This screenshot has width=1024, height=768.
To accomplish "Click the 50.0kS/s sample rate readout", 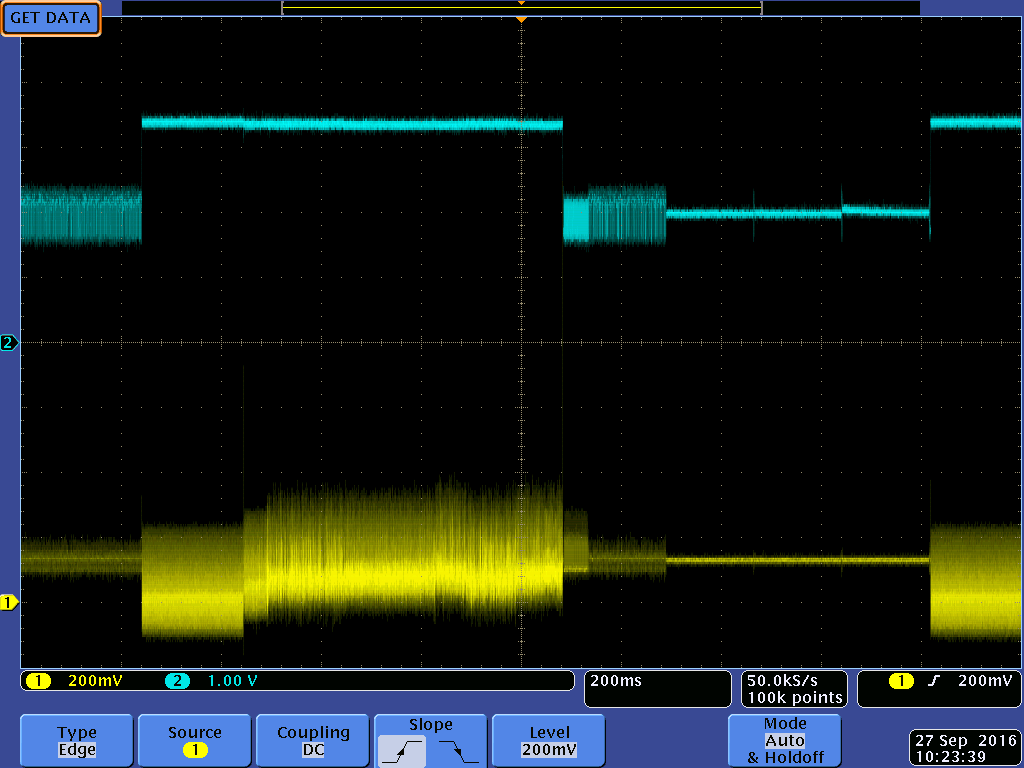I will click(x=782, y=680).
